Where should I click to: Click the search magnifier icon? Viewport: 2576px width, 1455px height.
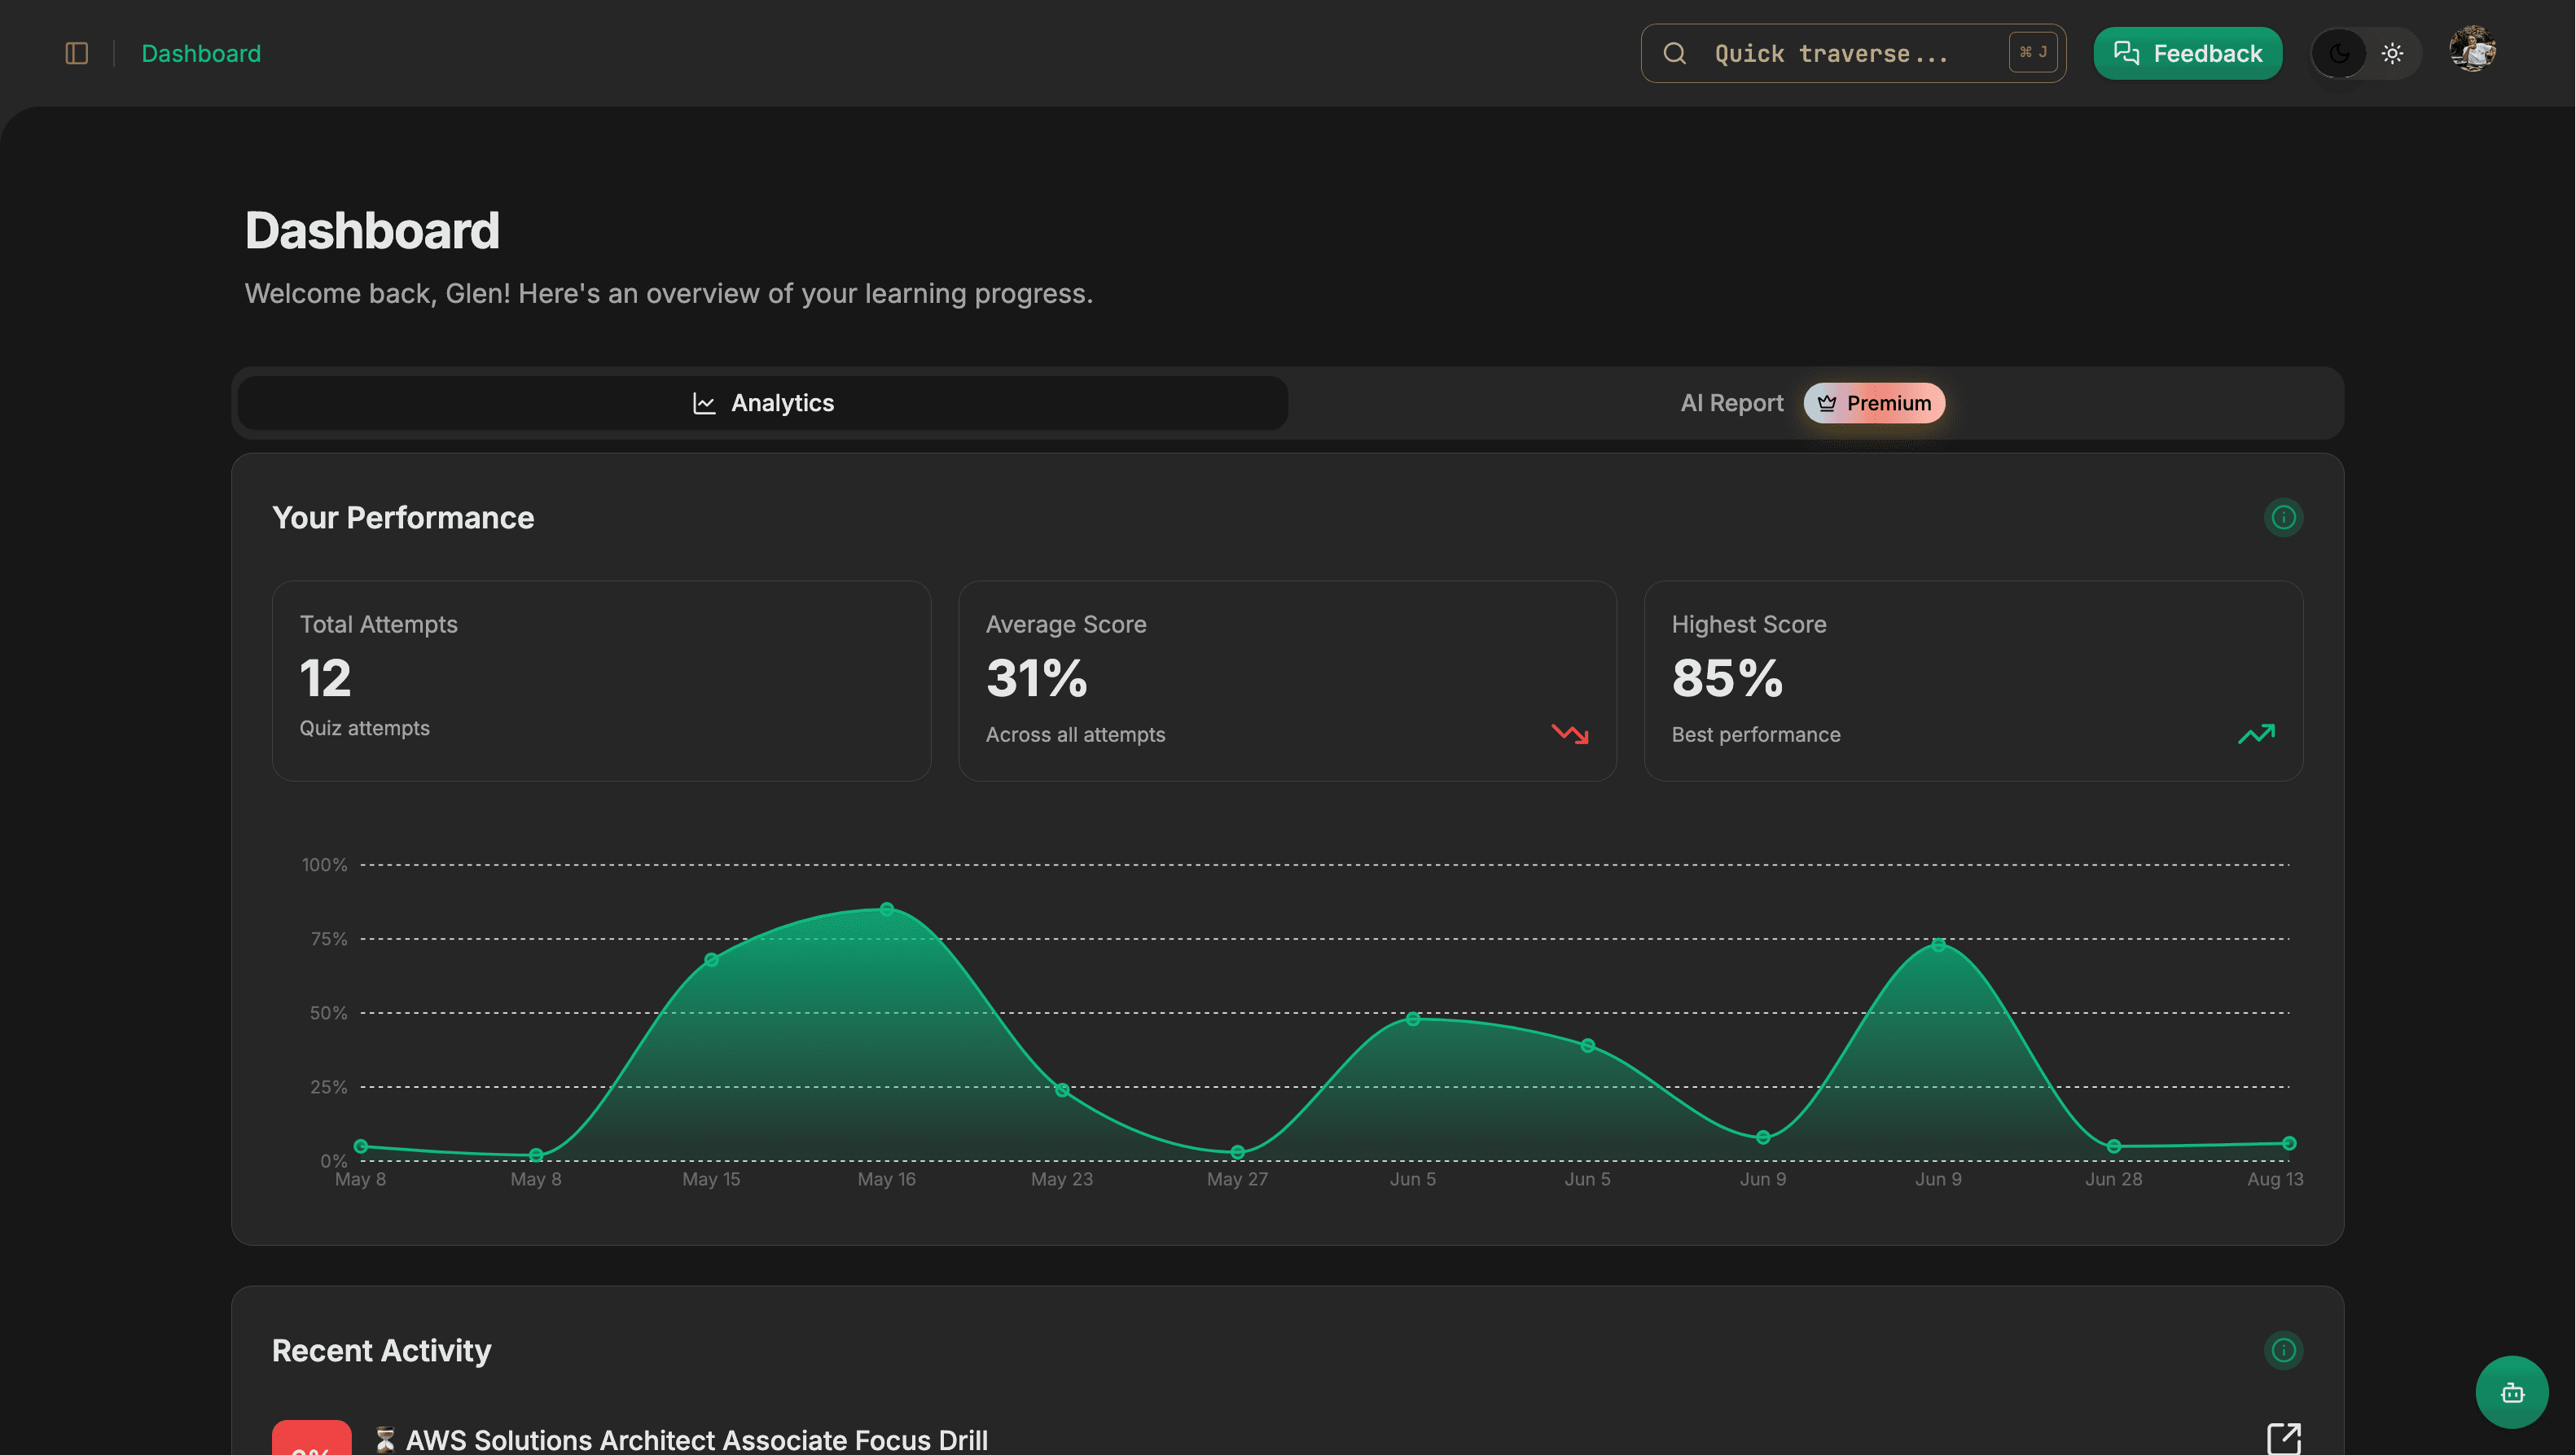[1675, 53]
